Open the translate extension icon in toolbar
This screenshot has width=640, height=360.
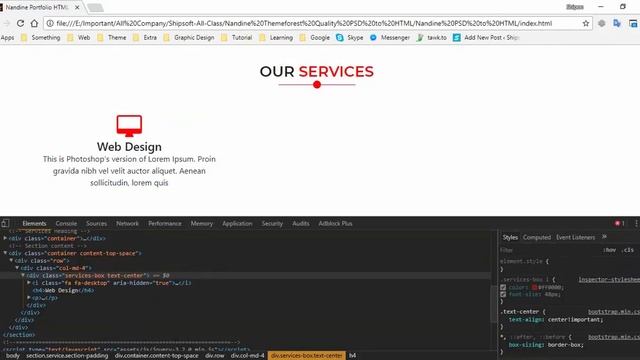tap(617, 23)
